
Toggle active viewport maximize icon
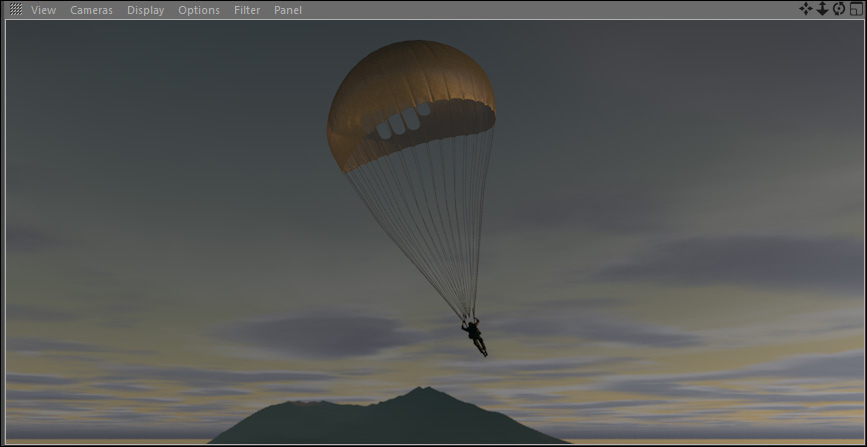(856, 9)
